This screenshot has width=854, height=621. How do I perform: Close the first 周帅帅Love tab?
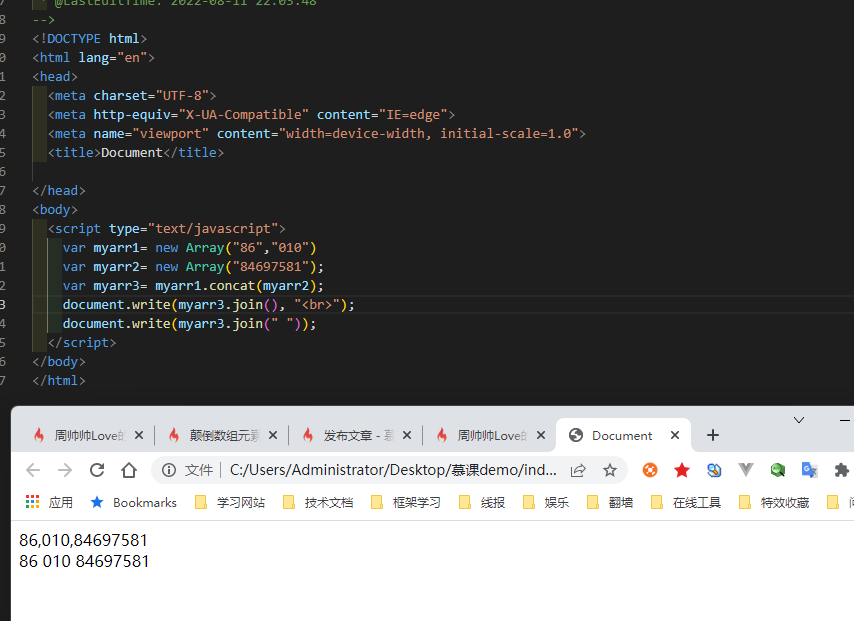[139, 435]
